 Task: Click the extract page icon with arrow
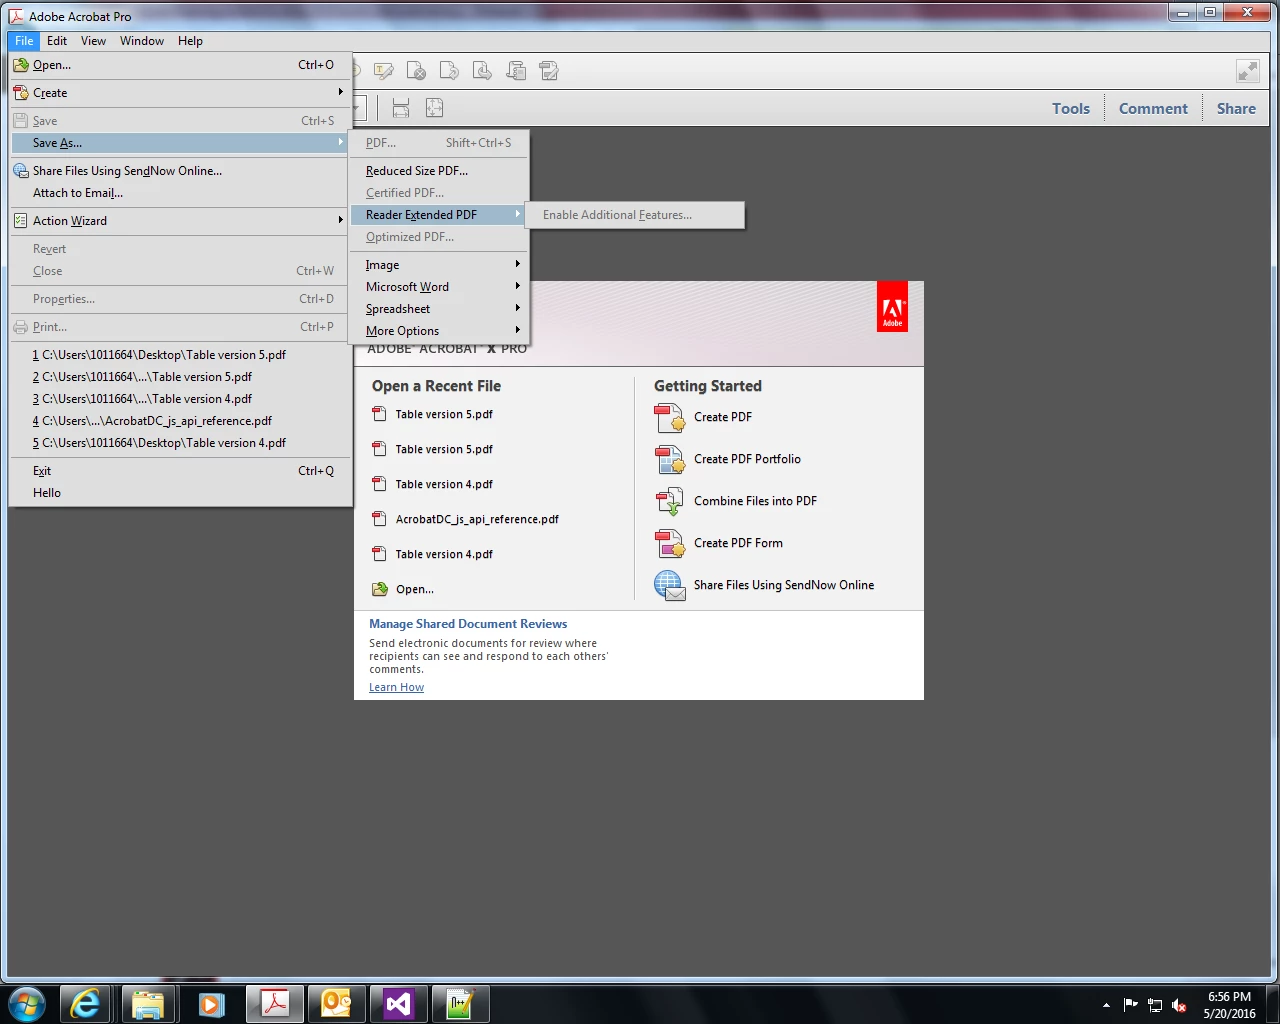pos(482,71)
